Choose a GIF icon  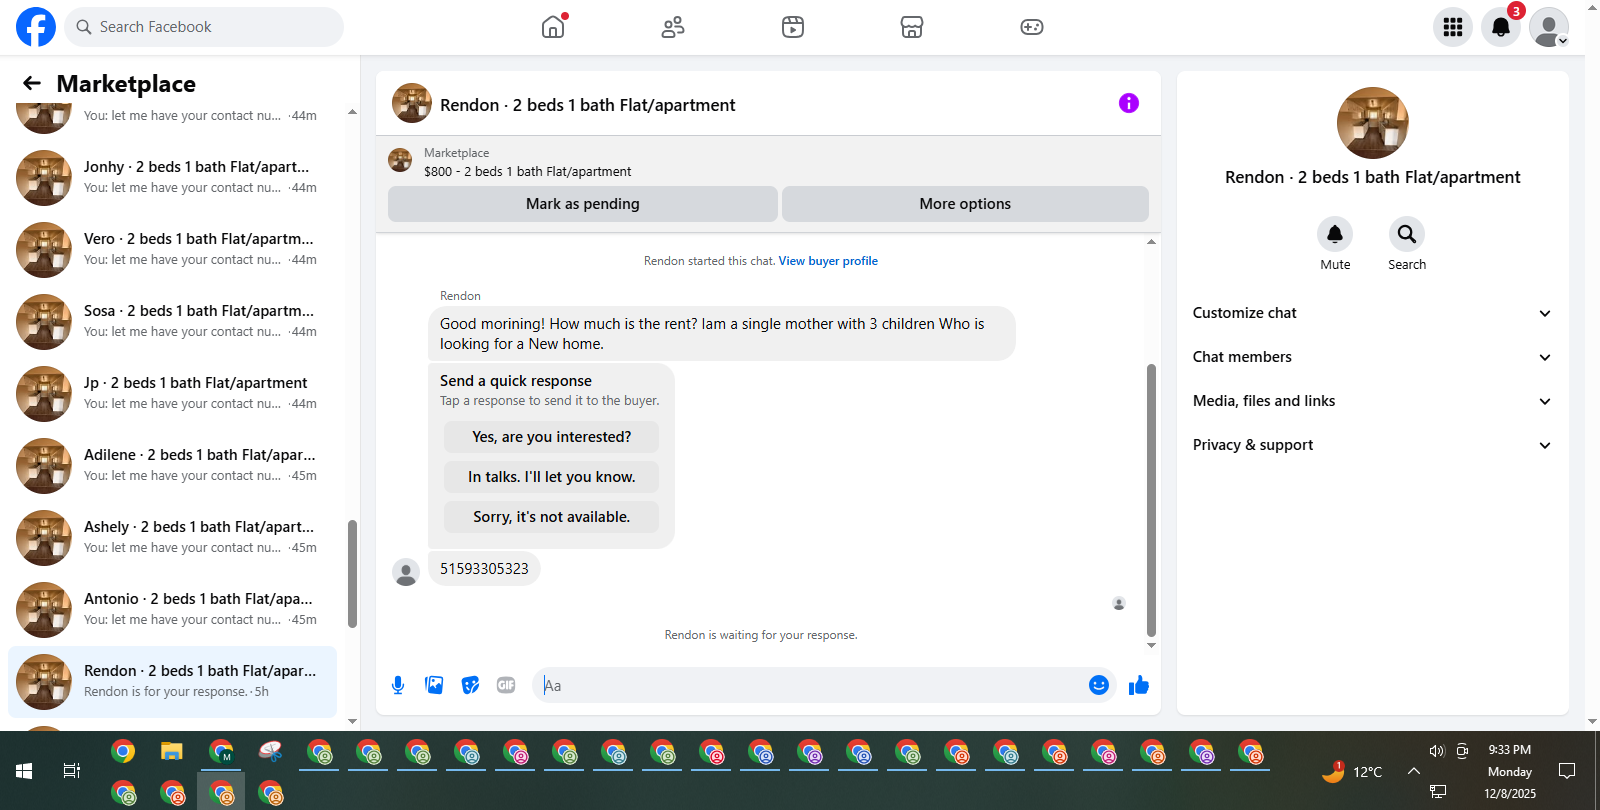click(x=506, y=685)
